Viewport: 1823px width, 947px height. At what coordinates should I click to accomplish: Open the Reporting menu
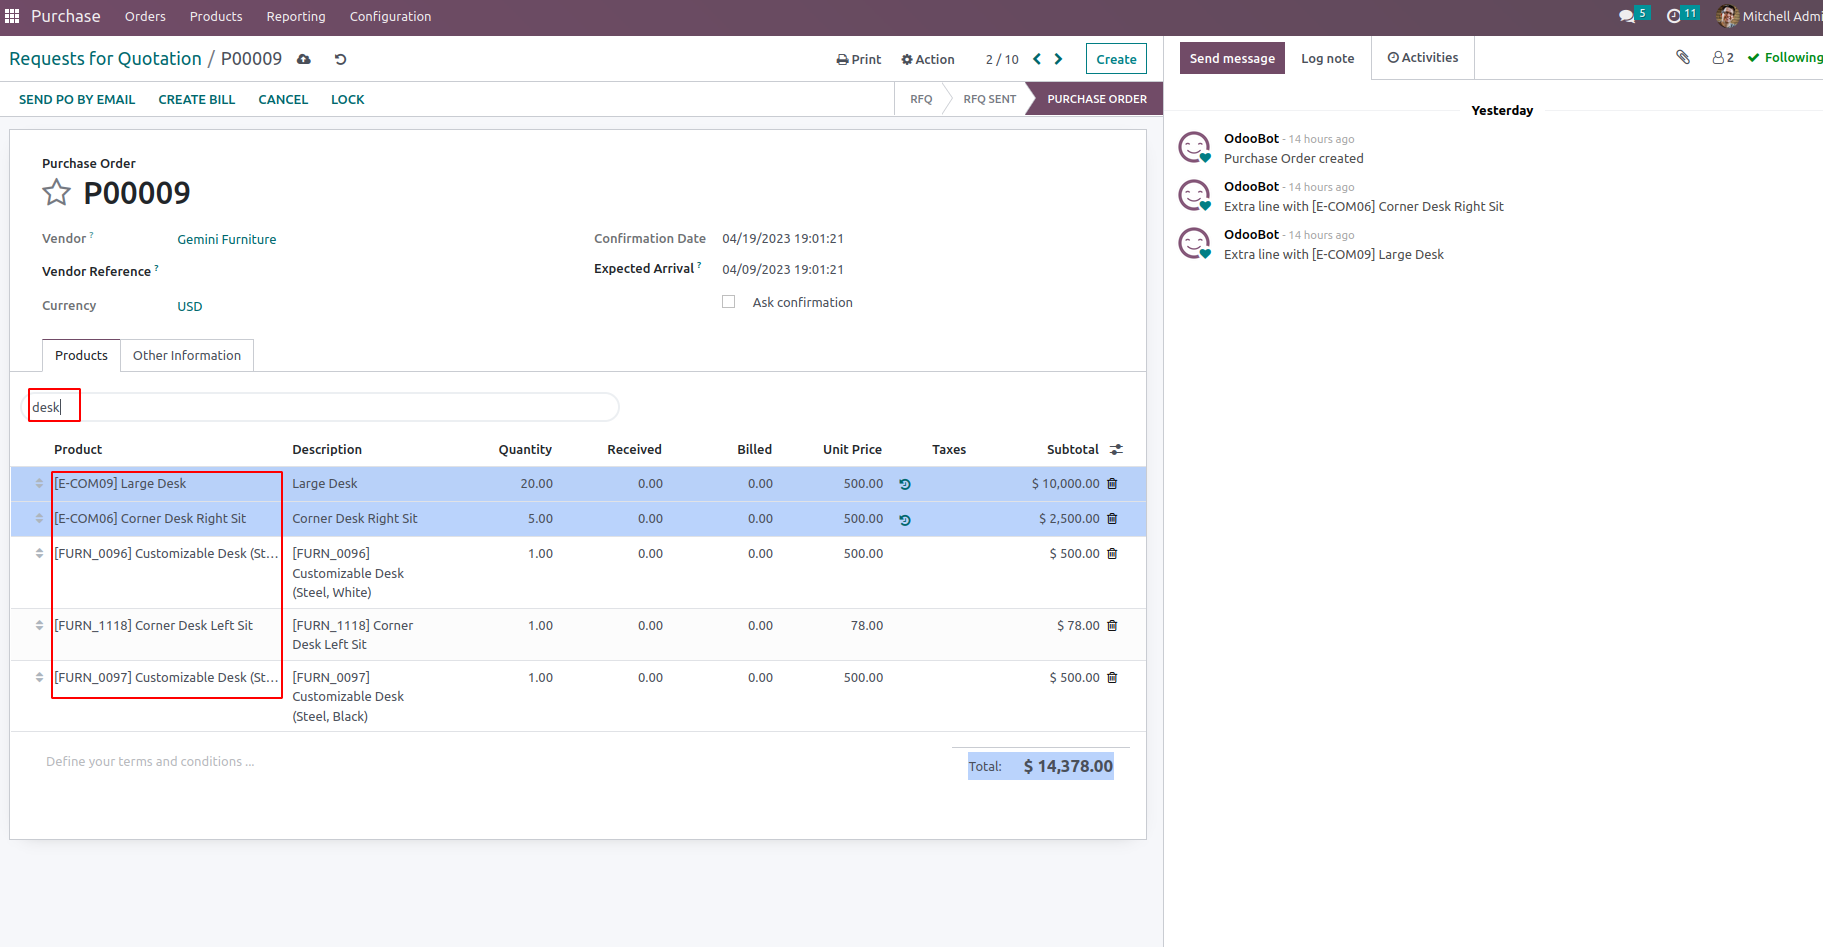click(296, 17)
